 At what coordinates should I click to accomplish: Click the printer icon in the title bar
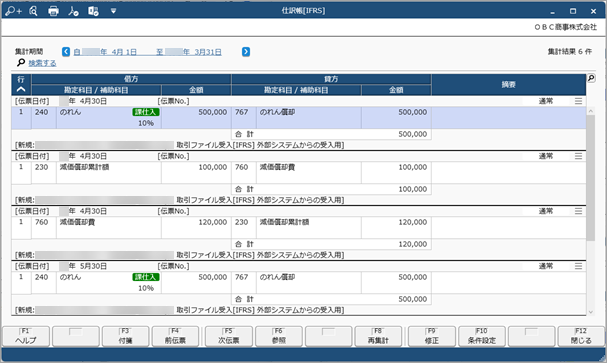point(53,11)
